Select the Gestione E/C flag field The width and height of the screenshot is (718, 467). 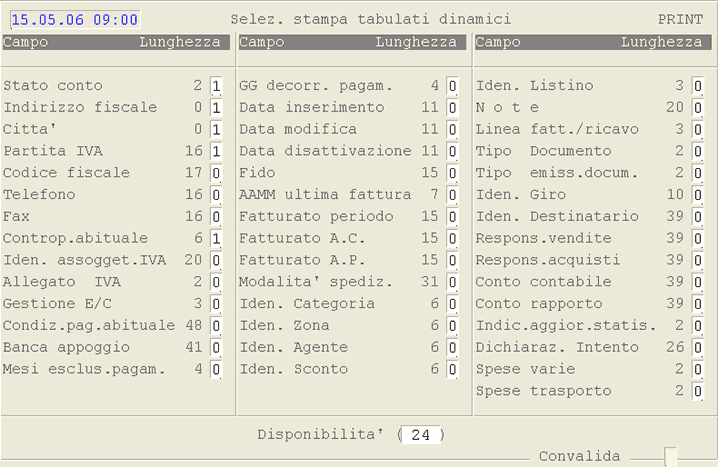pos(216,304)
